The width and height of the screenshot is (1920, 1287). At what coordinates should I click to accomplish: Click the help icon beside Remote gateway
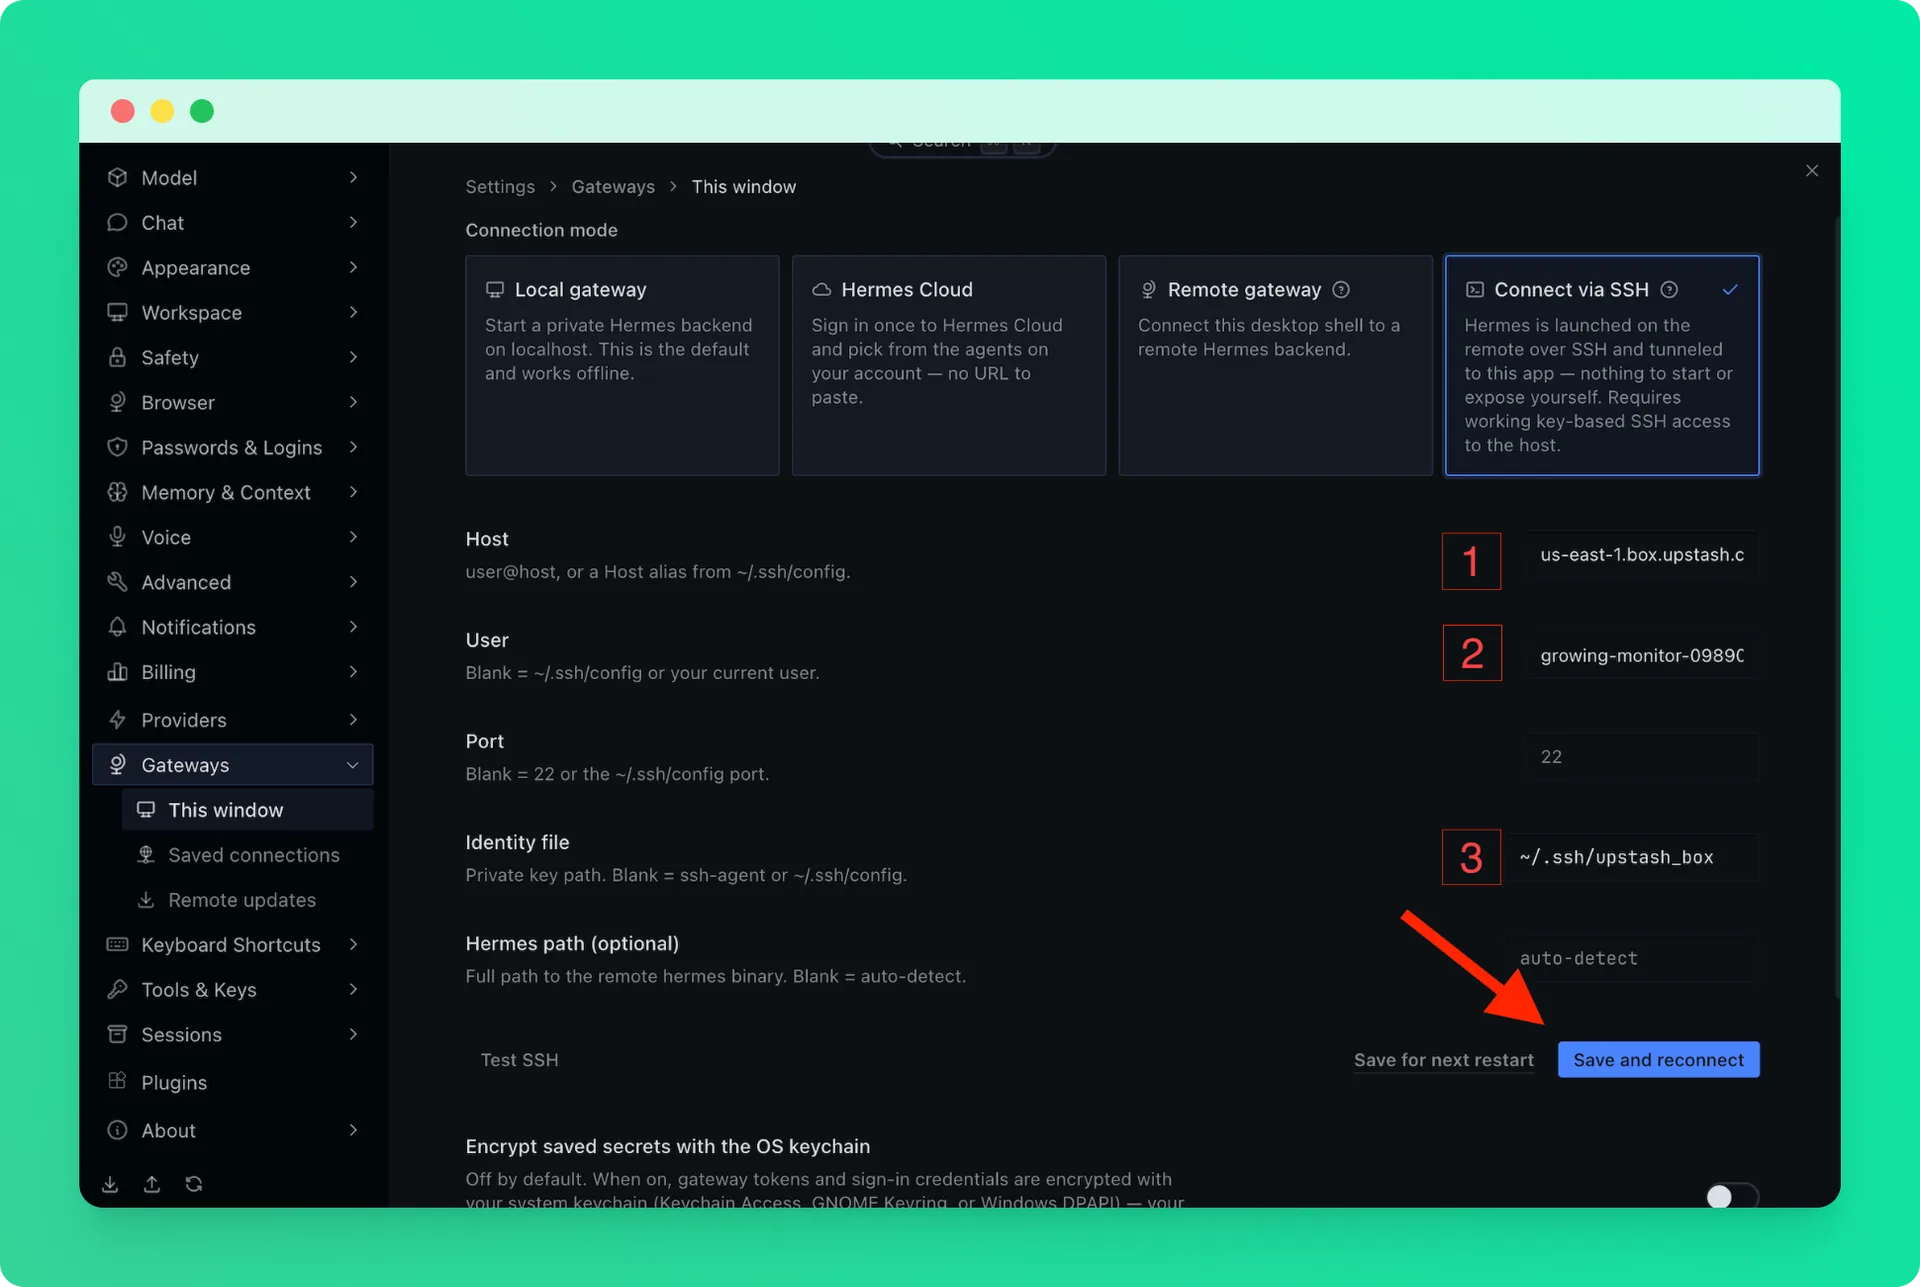(1341, 290)
